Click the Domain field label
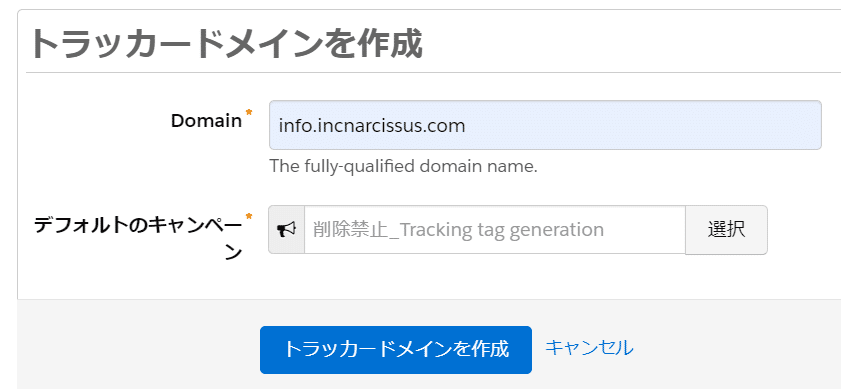Screen dimensions: 841x389 point(206,121)
